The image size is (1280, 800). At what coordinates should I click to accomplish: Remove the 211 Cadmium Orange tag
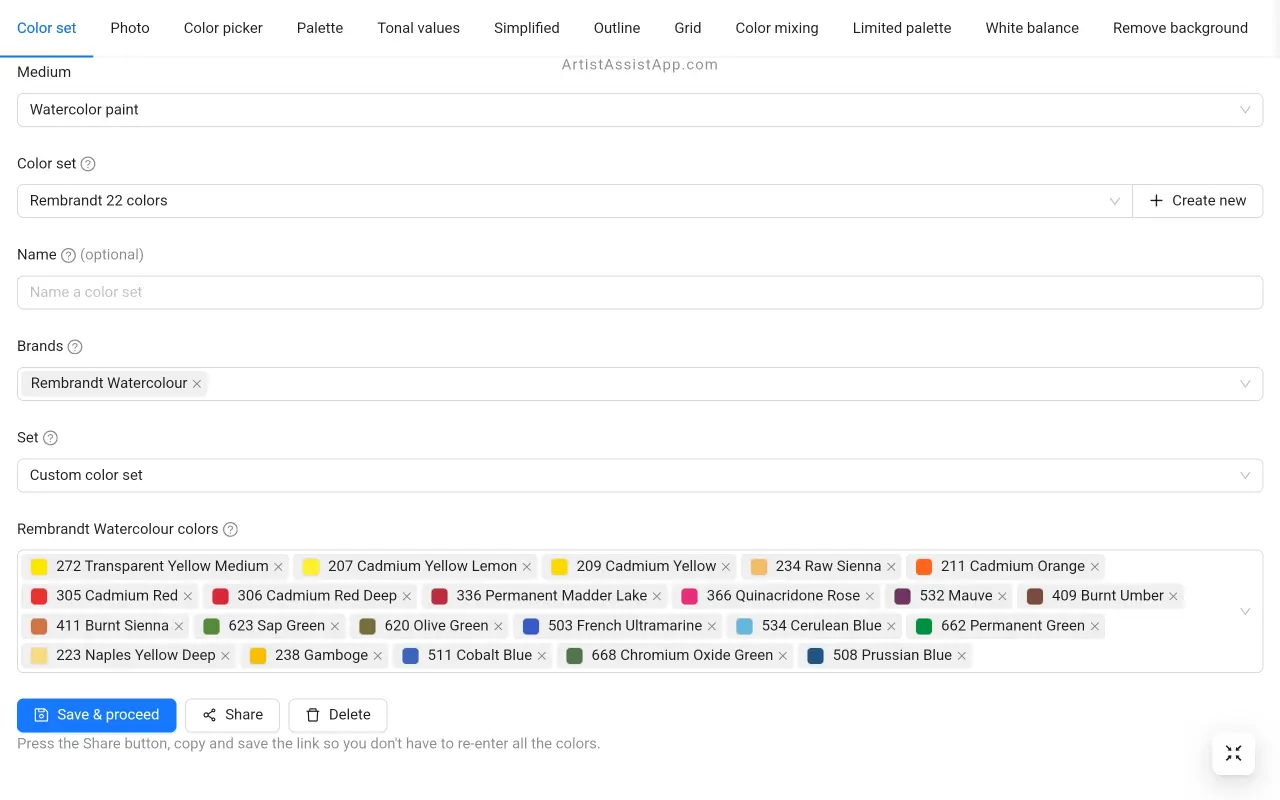(1095, 567)
